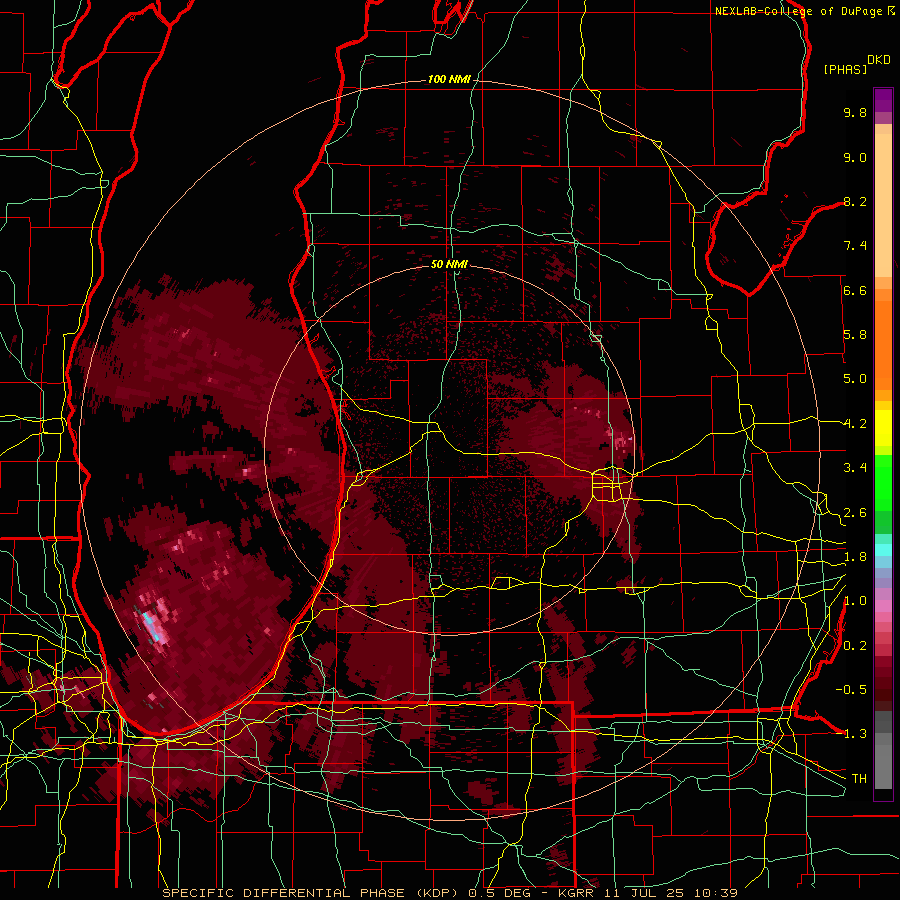Click the 5.0 scale value

tap(855, 379)
